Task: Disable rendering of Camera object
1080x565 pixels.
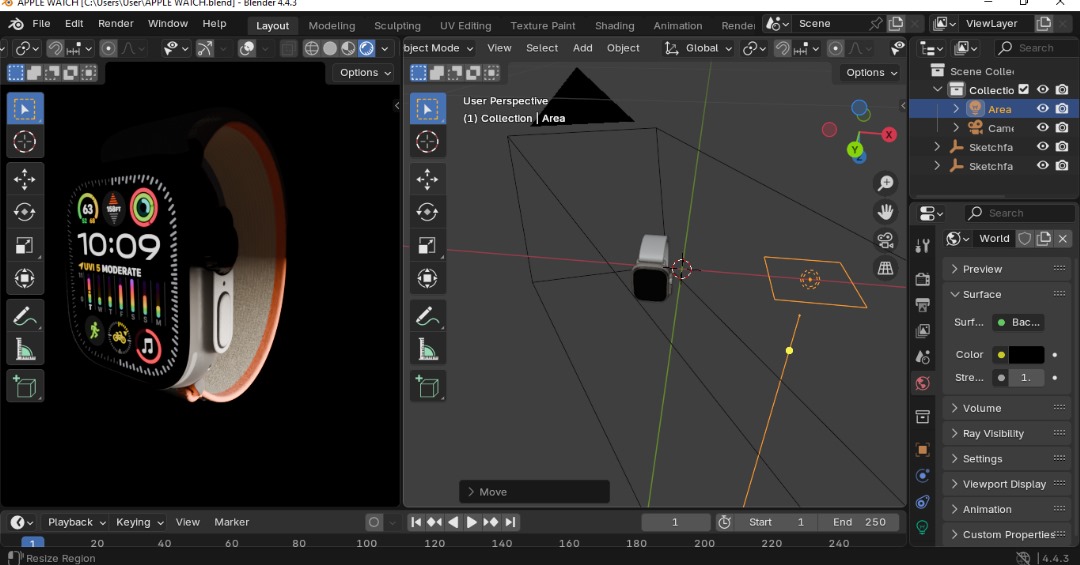Action: [1062, 127]
